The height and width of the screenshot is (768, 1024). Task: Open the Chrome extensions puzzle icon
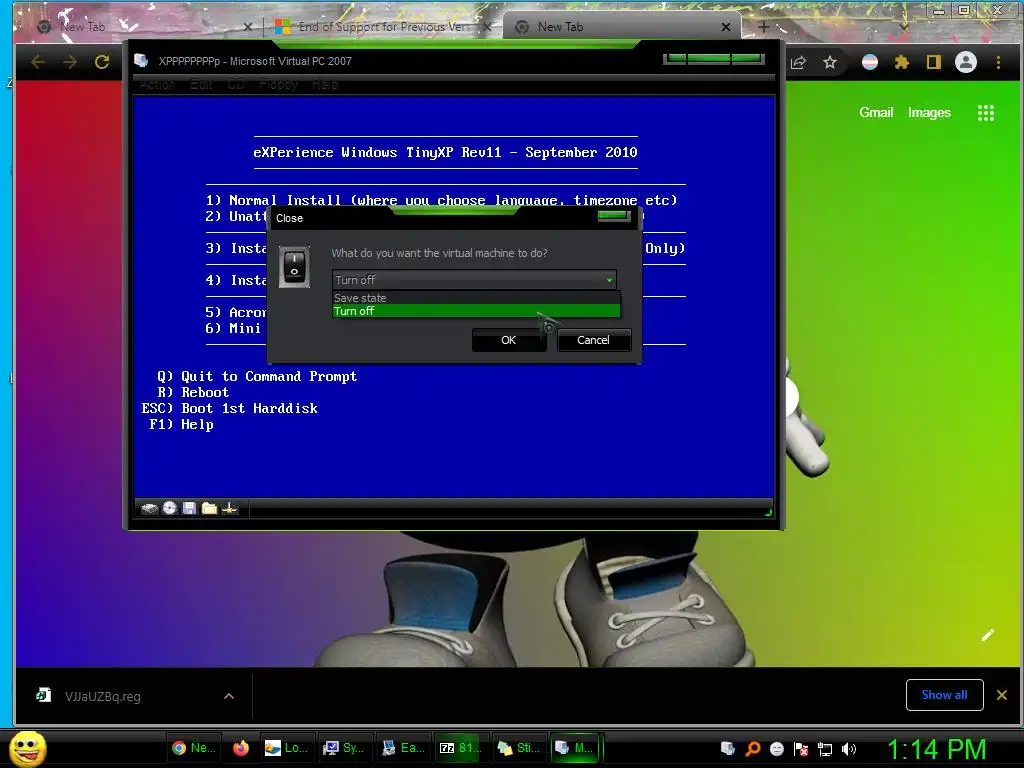tap(902, 63)
